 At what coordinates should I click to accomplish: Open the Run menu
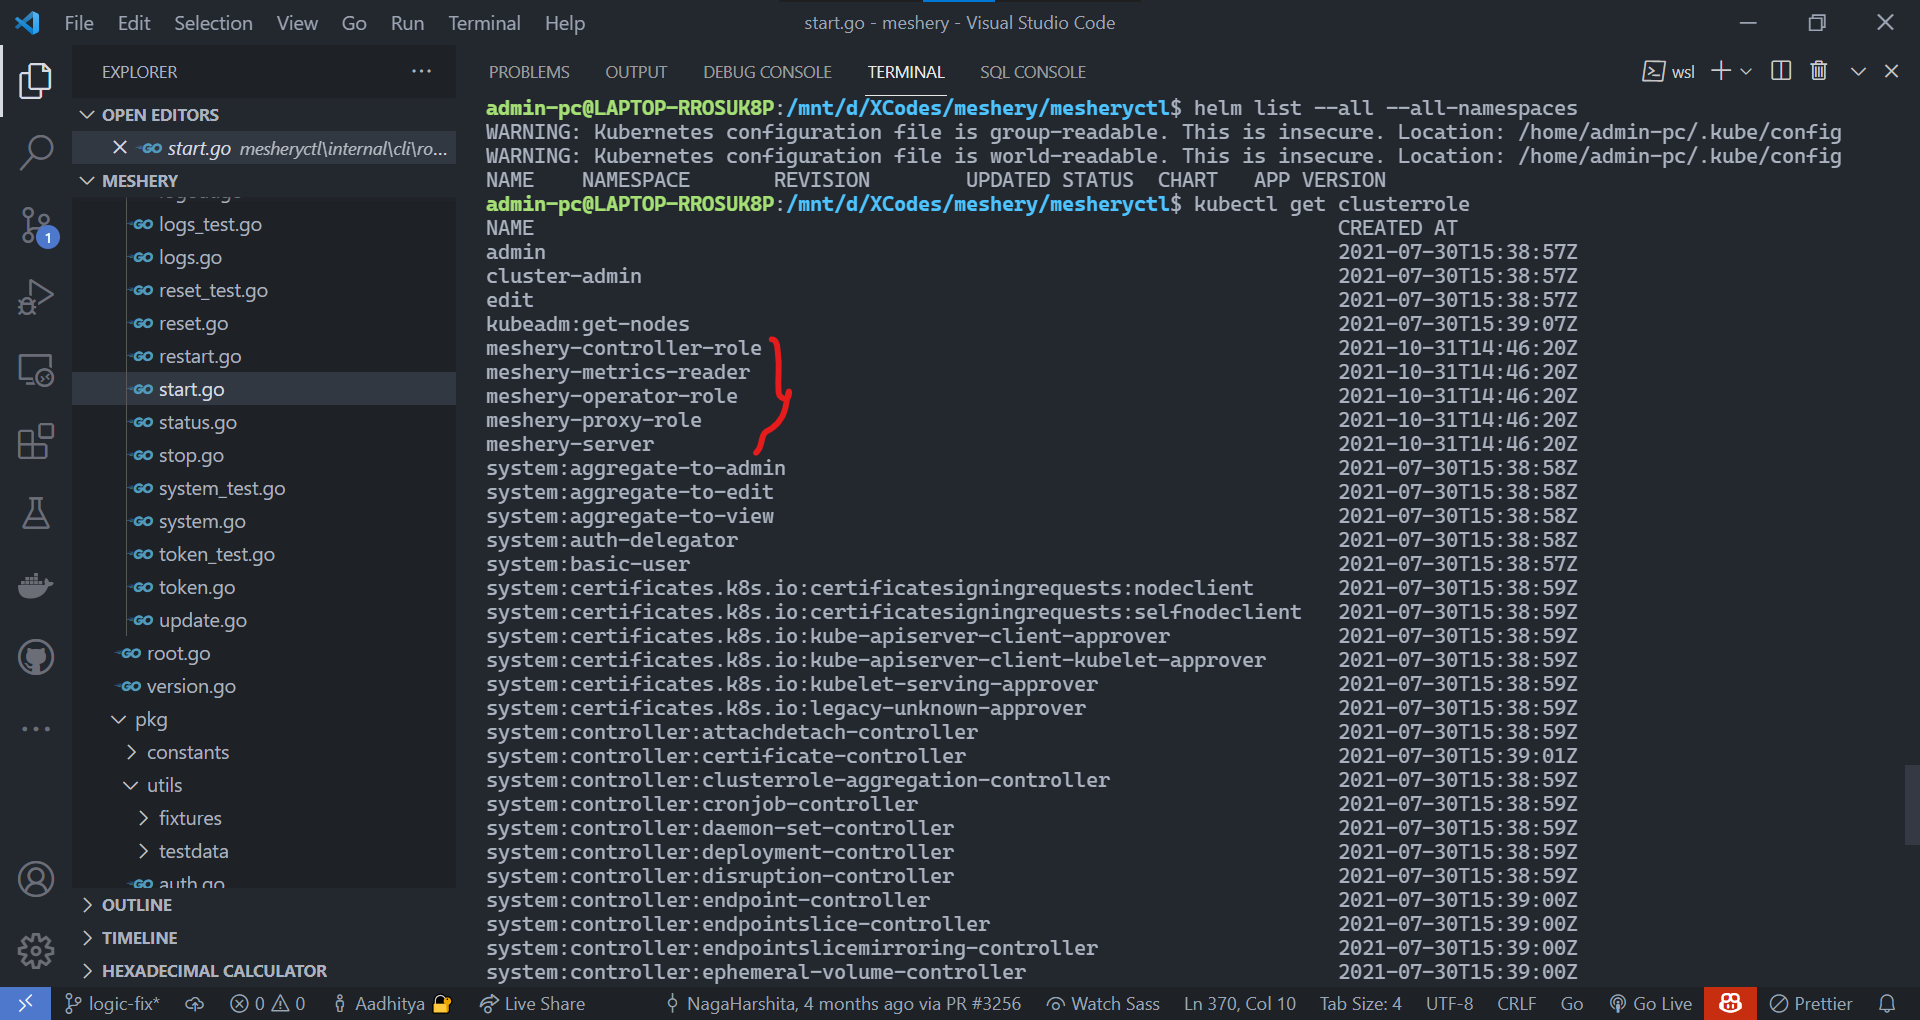coord(406,22)
